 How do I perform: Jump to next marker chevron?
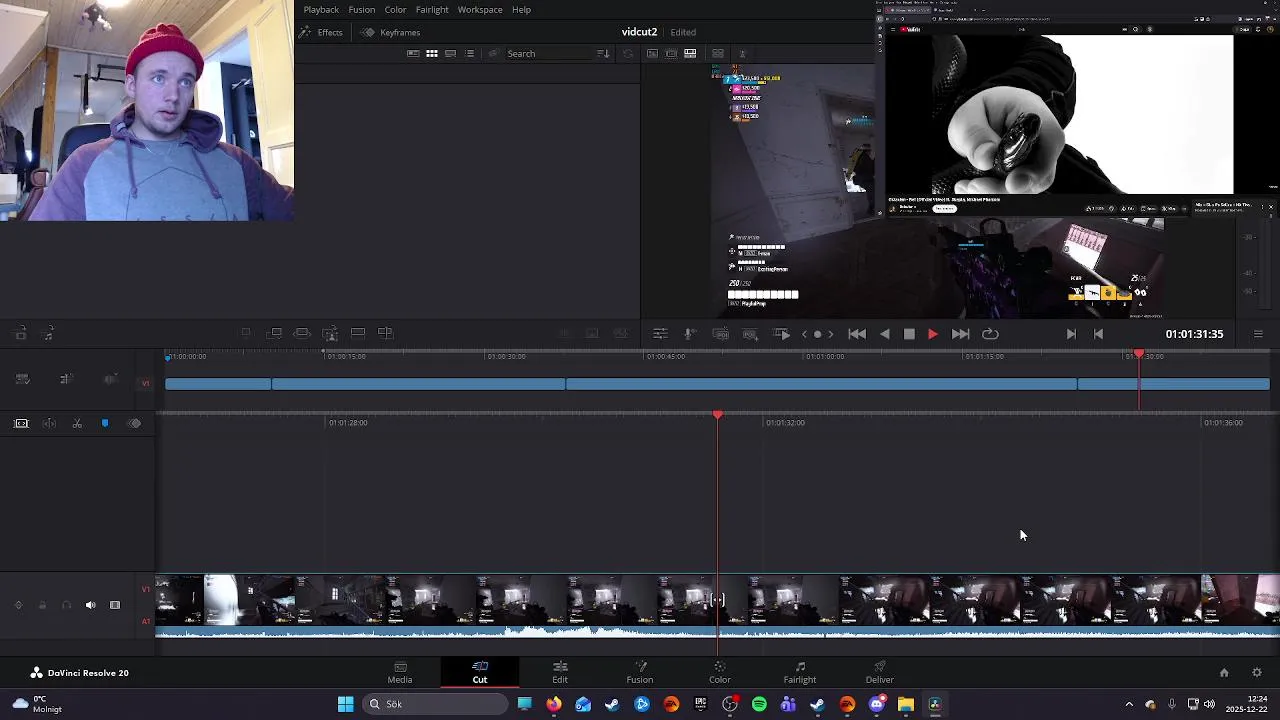pyautogui.click(x=830, y=334)
